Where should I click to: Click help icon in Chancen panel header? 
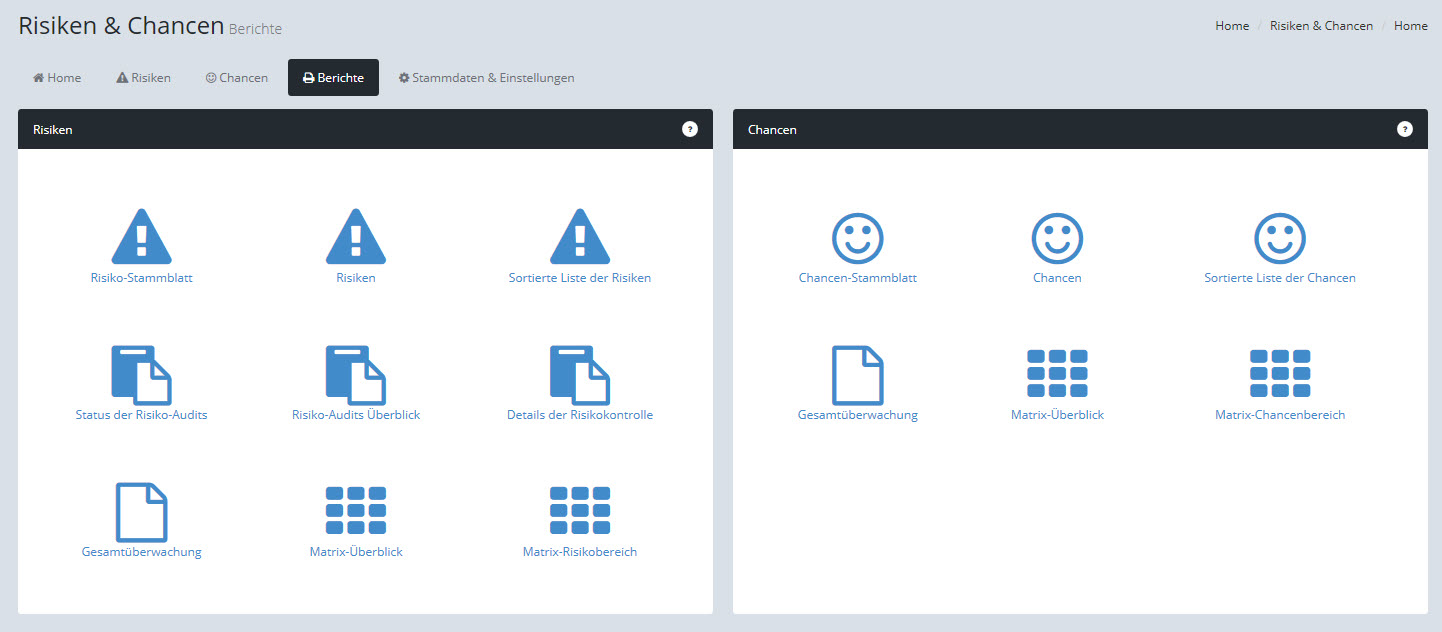click(x=1404, y=129)
